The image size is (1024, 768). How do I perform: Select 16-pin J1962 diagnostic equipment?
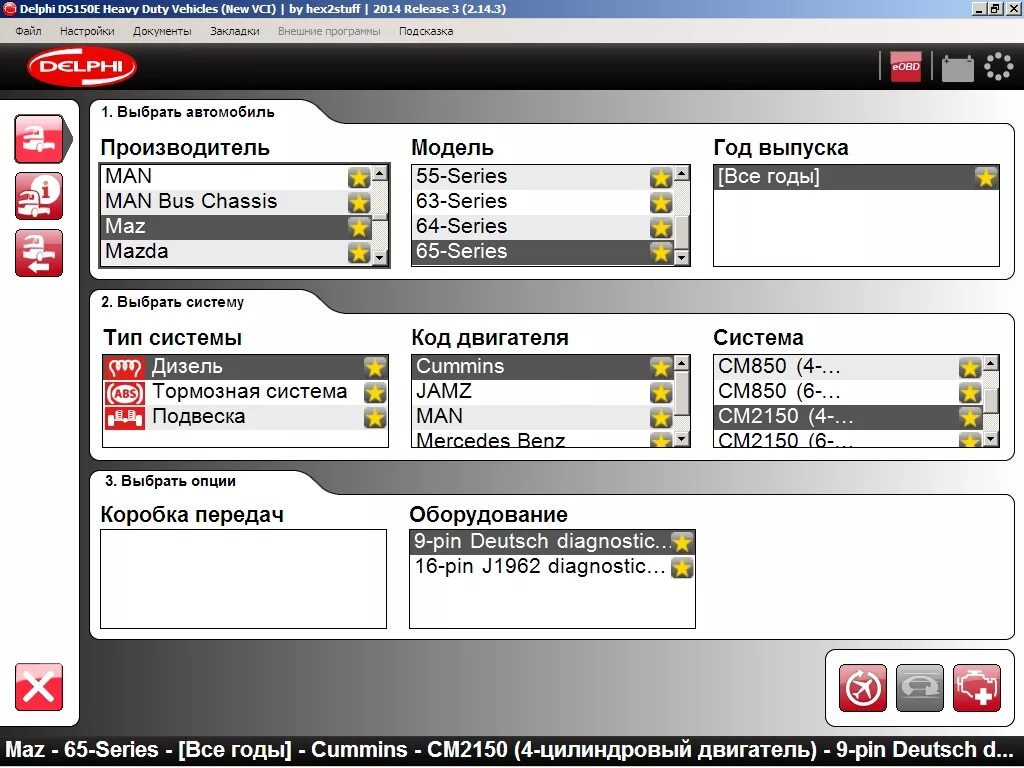[x=552, y=566]
